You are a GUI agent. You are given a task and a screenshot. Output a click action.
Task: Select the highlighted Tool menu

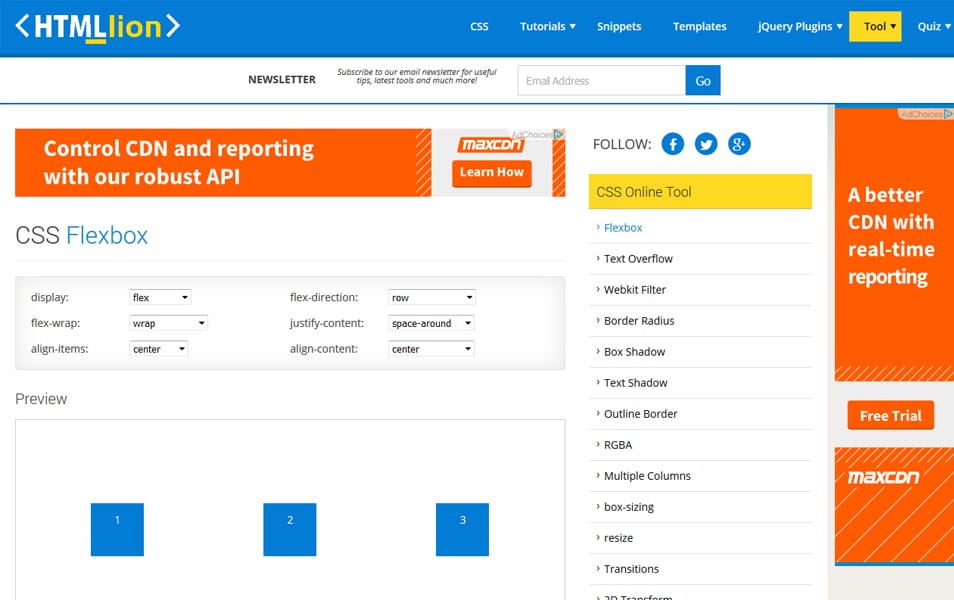pos(875,27)
